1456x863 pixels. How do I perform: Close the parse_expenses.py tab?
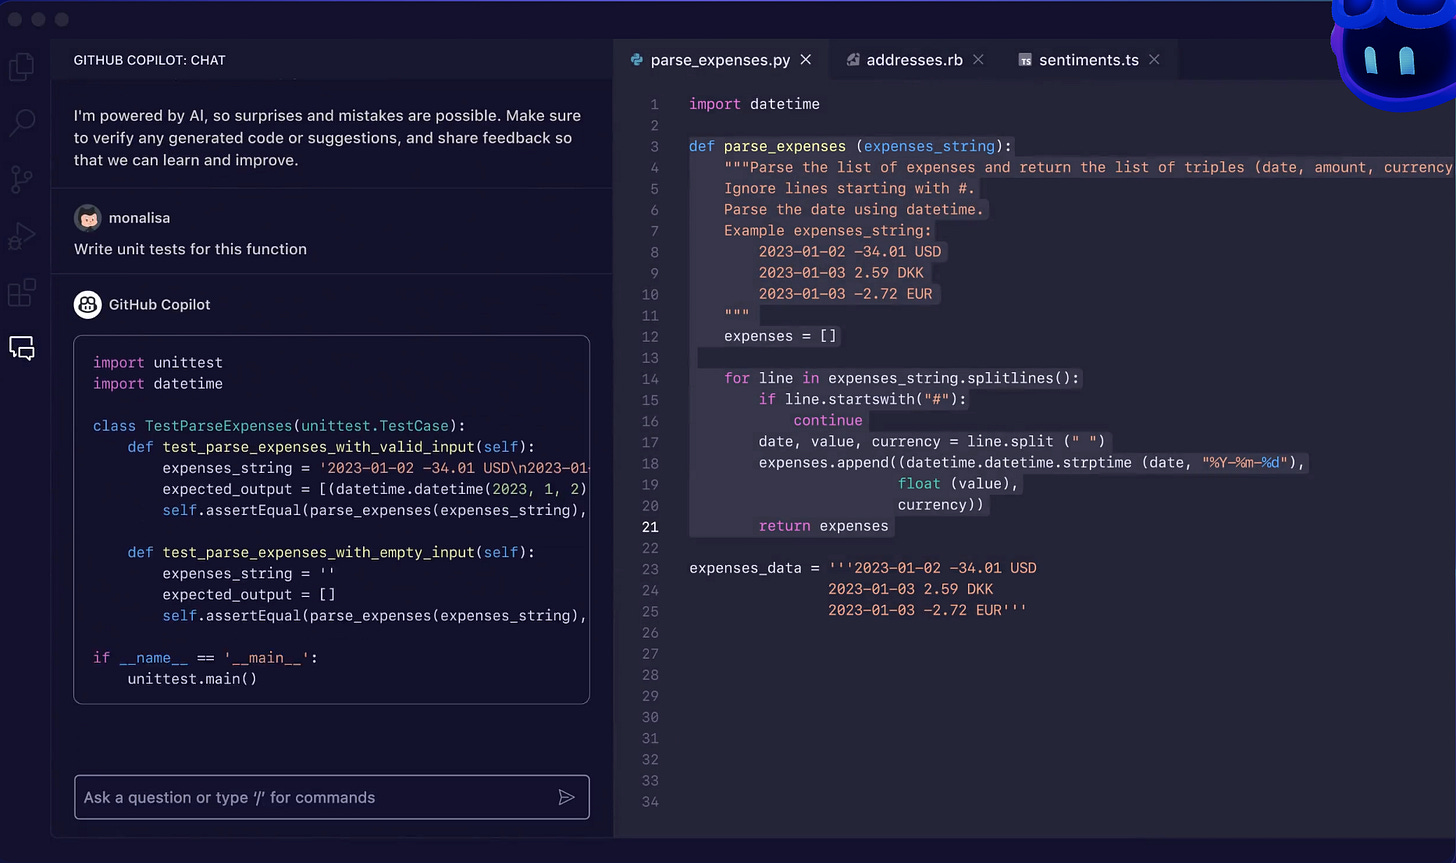pyautogui.click(x=806, y=60)
